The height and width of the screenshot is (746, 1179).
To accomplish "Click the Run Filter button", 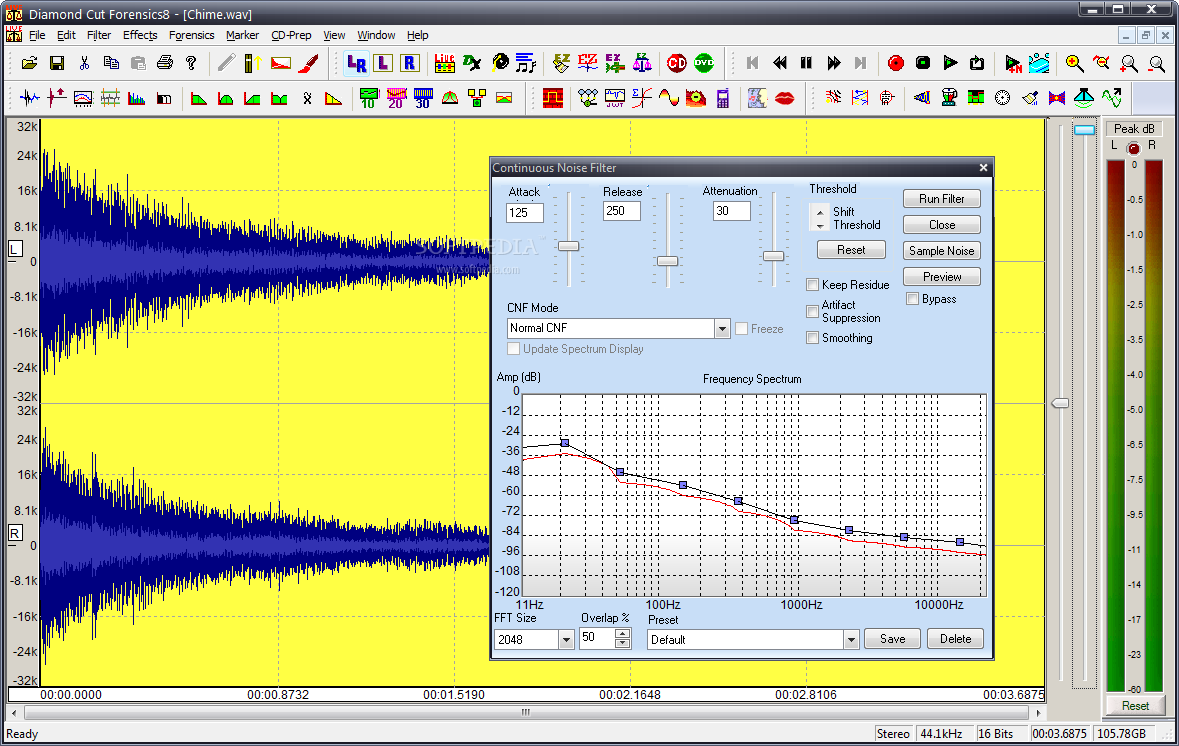I will [941, 199].
